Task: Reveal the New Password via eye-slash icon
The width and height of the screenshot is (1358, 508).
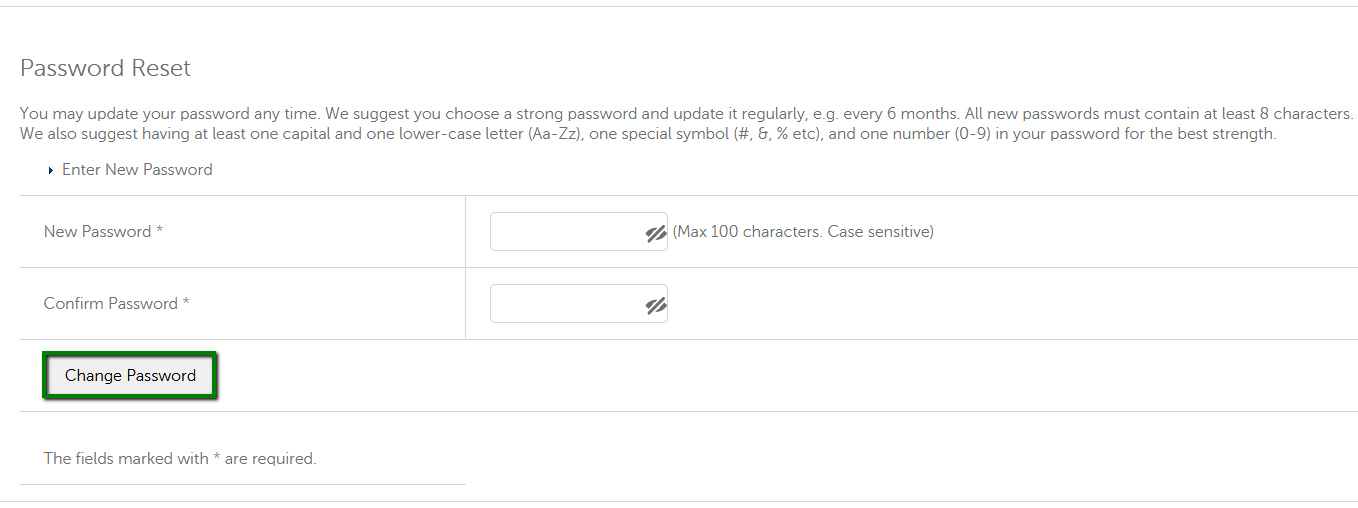Action: tap(656, 233)
